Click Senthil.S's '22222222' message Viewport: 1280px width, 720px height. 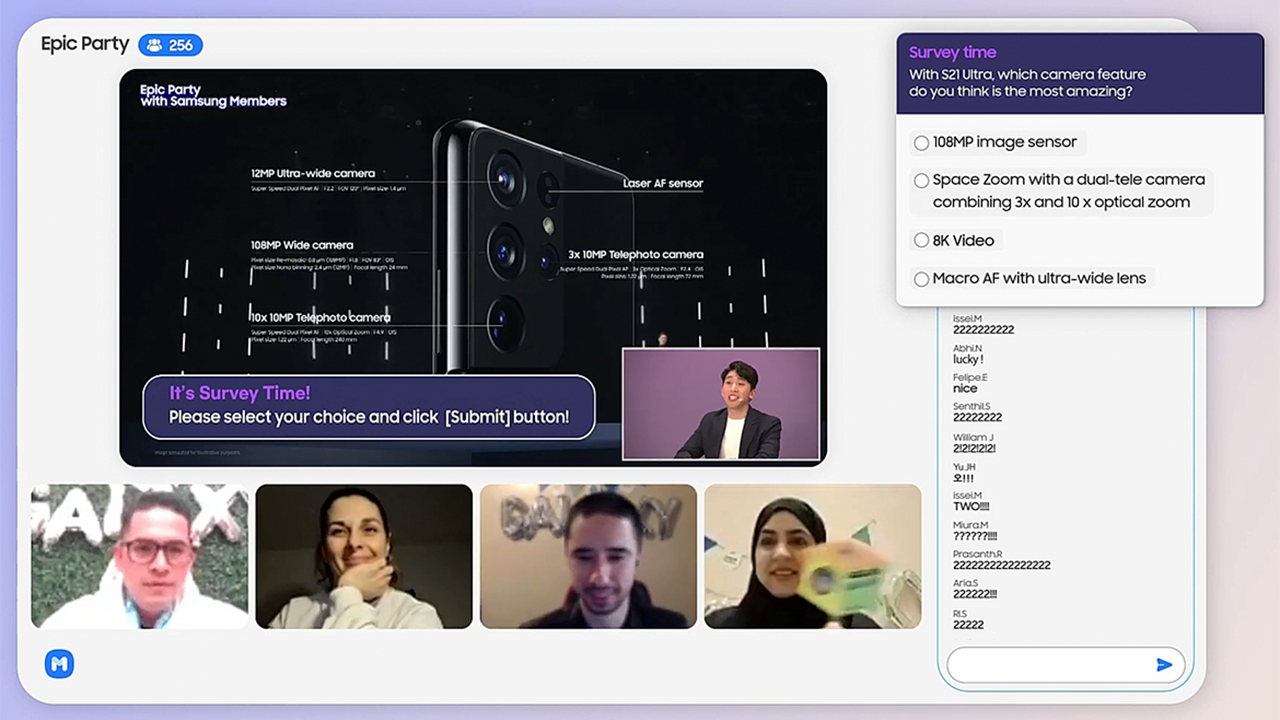coord(977,418)
